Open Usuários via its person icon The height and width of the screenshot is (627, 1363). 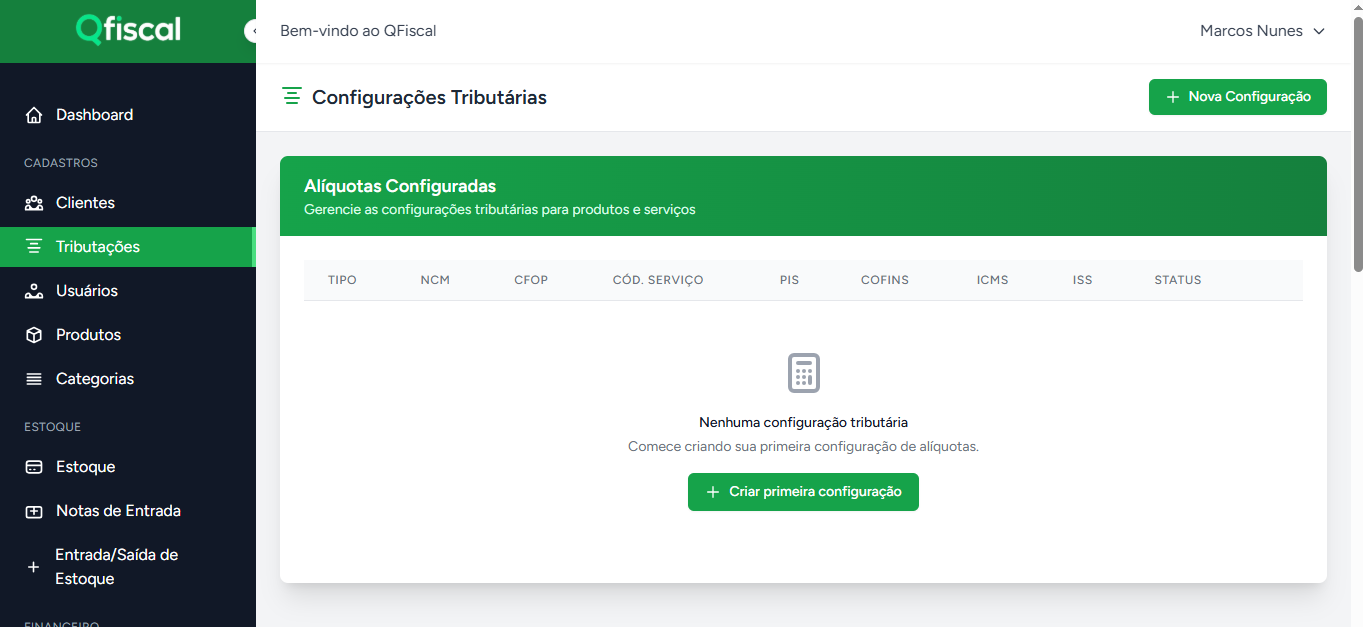(x=34, y=290)
